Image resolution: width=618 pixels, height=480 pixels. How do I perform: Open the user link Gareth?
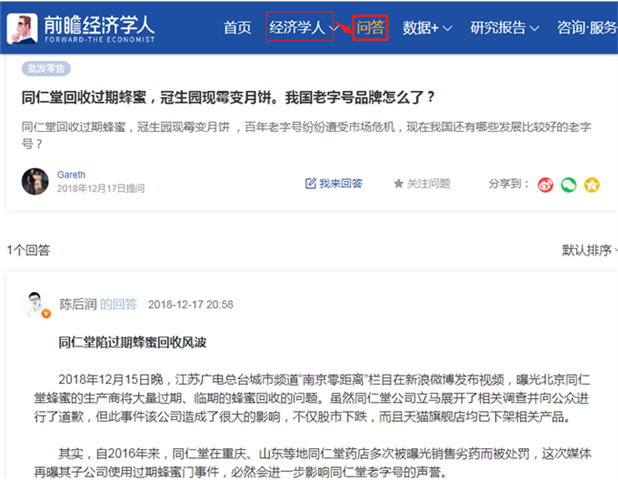[x=71, y=175]
